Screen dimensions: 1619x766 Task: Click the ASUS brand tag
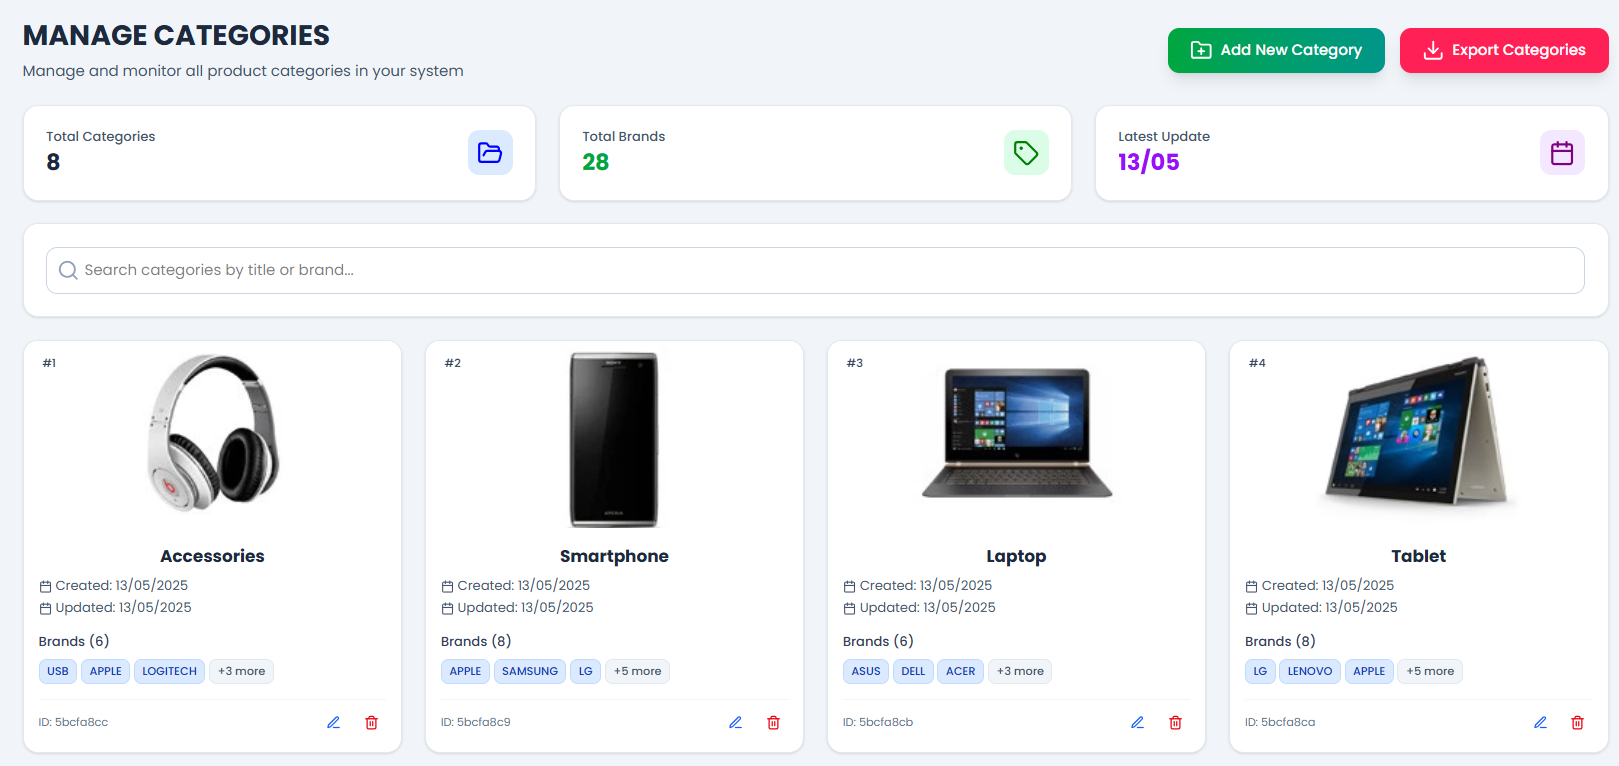point(866,671)
